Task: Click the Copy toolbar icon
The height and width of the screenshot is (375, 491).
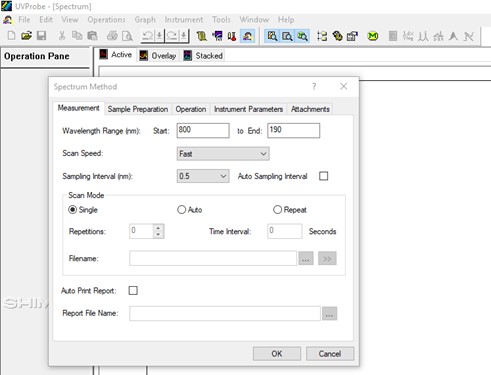Action: 77,35
